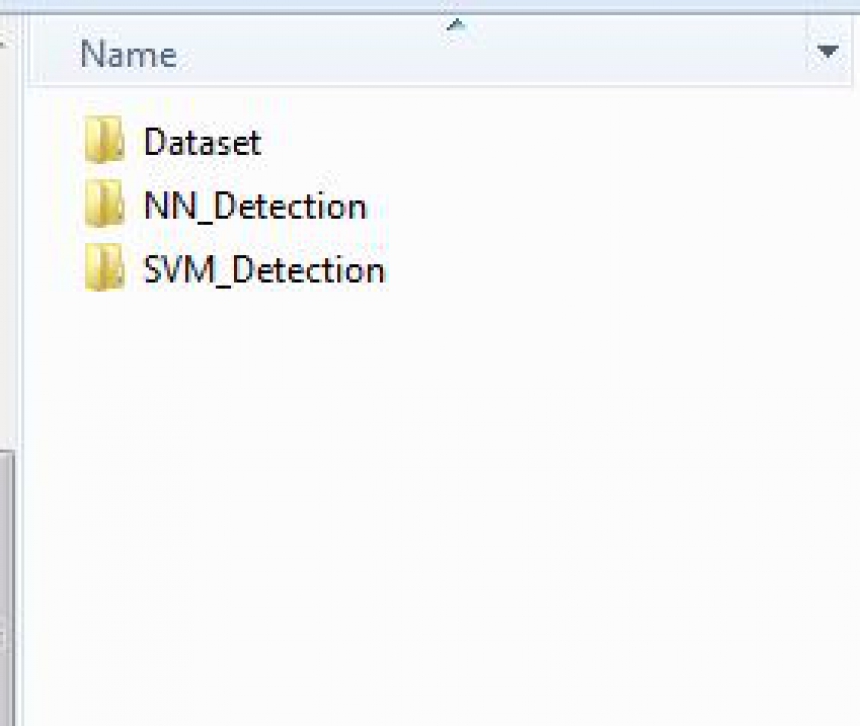Click the SVM_Detection folder name
Screen dimensions: 860x726
tap(264, 270)
